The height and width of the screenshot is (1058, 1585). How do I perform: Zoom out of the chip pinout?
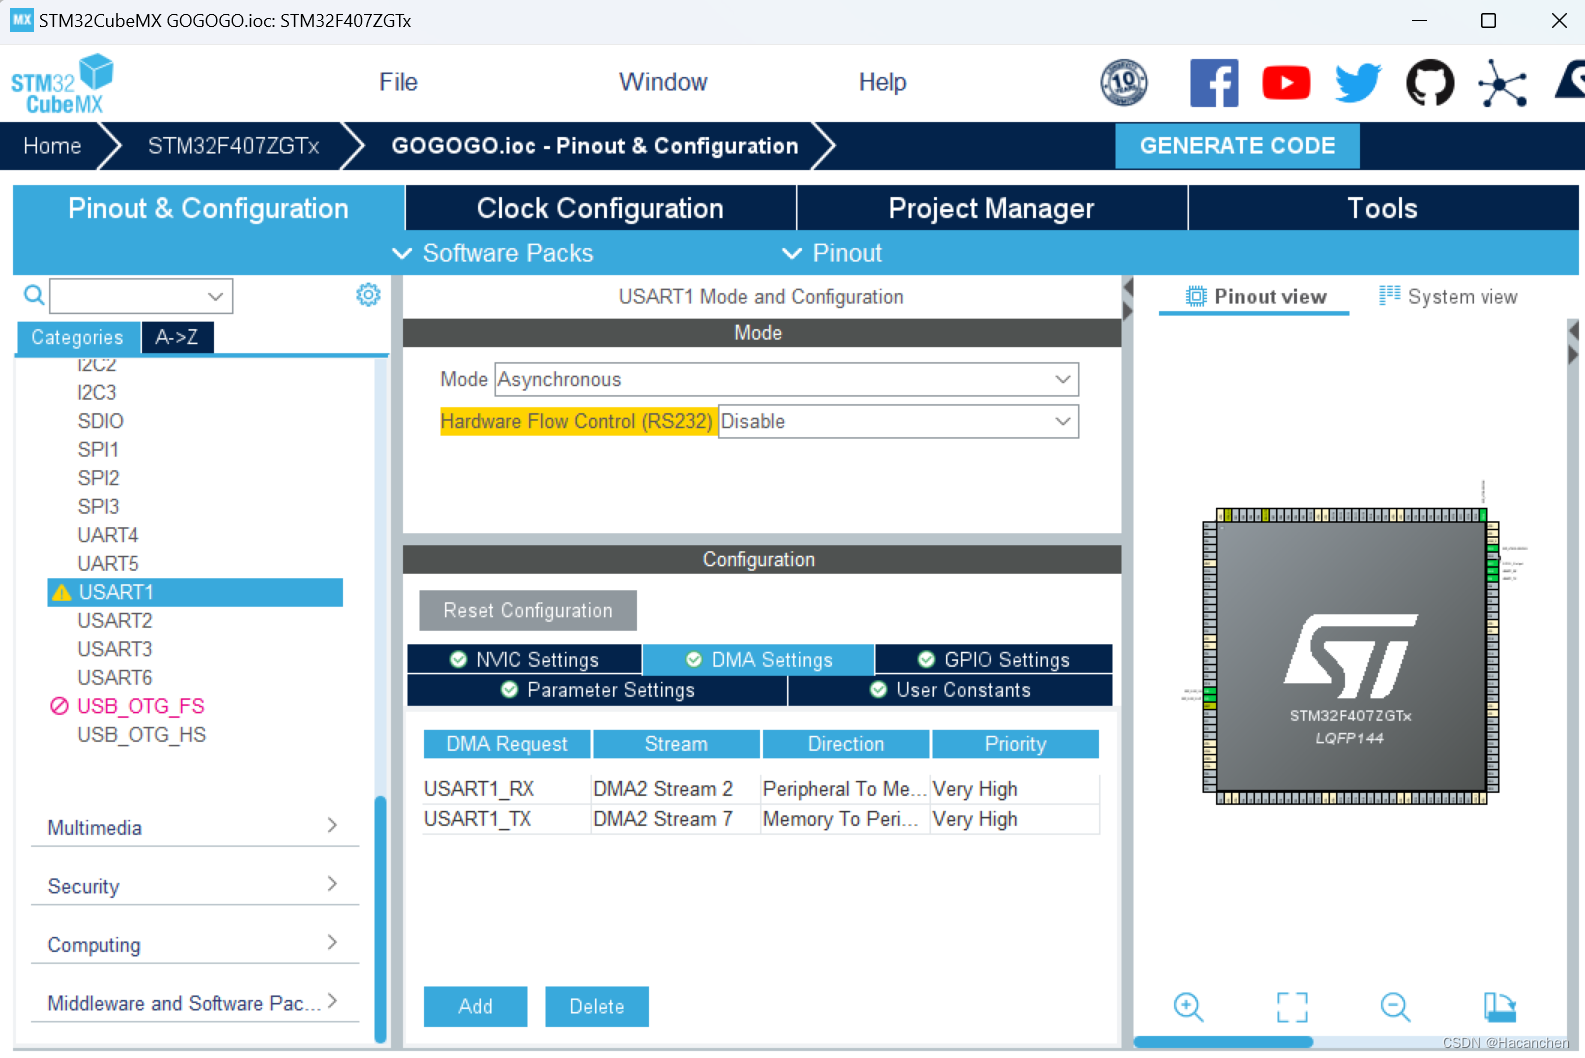tap(1395, 1007)
